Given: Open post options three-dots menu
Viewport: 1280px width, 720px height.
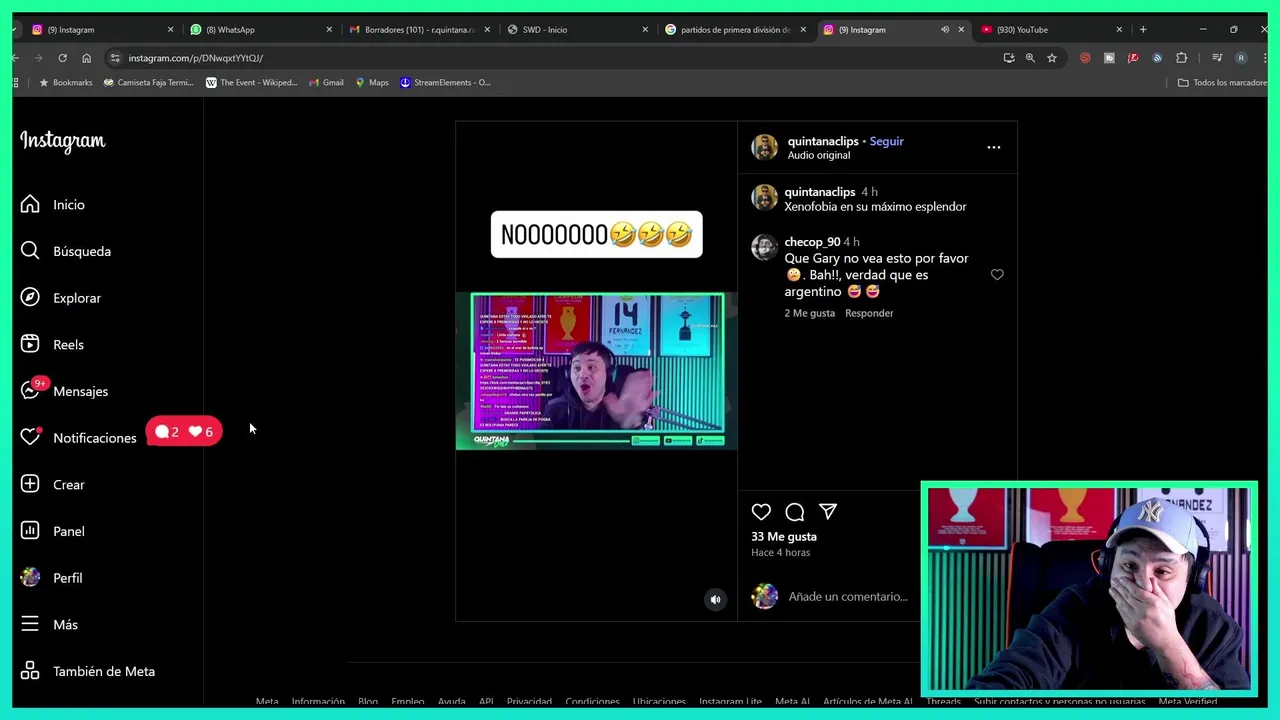Looking at the screenshot, I should pyautogui.click(x=994, y=147).
